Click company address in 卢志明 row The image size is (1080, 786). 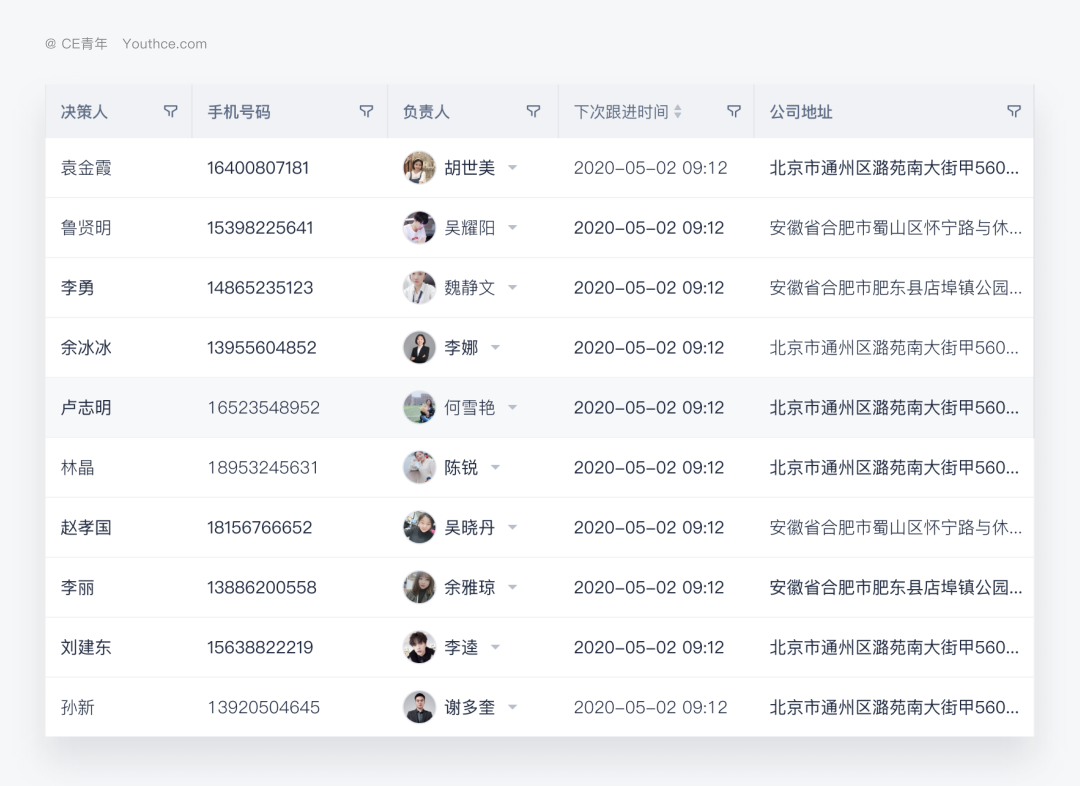(x=894, y=407)
